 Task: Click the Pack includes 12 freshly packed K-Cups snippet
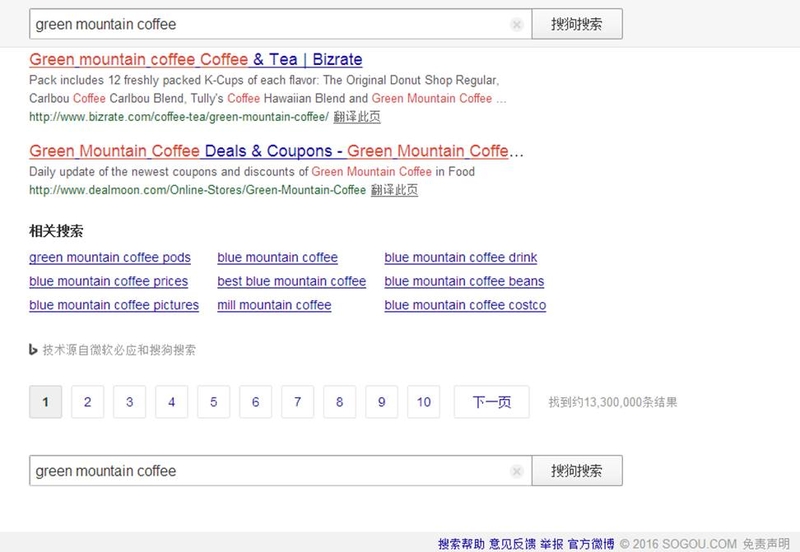pyautogui.click(x=268, y=89)
